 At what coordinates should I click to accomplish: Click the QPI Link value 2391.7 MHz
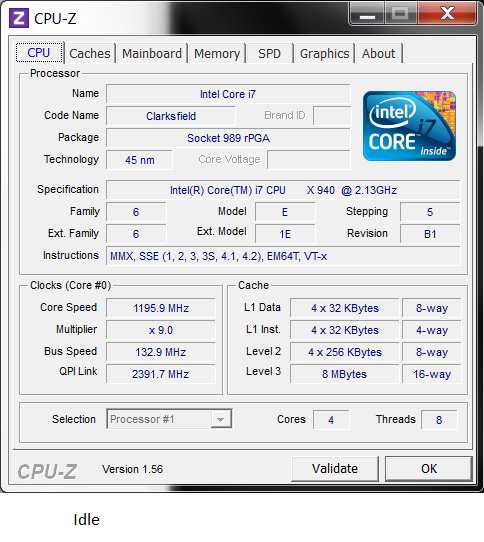click(x=161, y=374)
